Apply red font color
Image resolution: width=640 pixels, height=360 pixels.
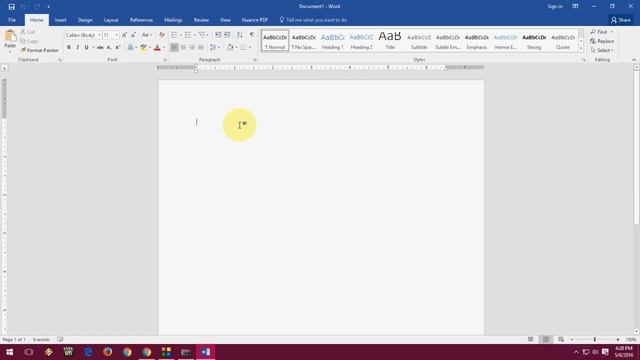[157, 48]
